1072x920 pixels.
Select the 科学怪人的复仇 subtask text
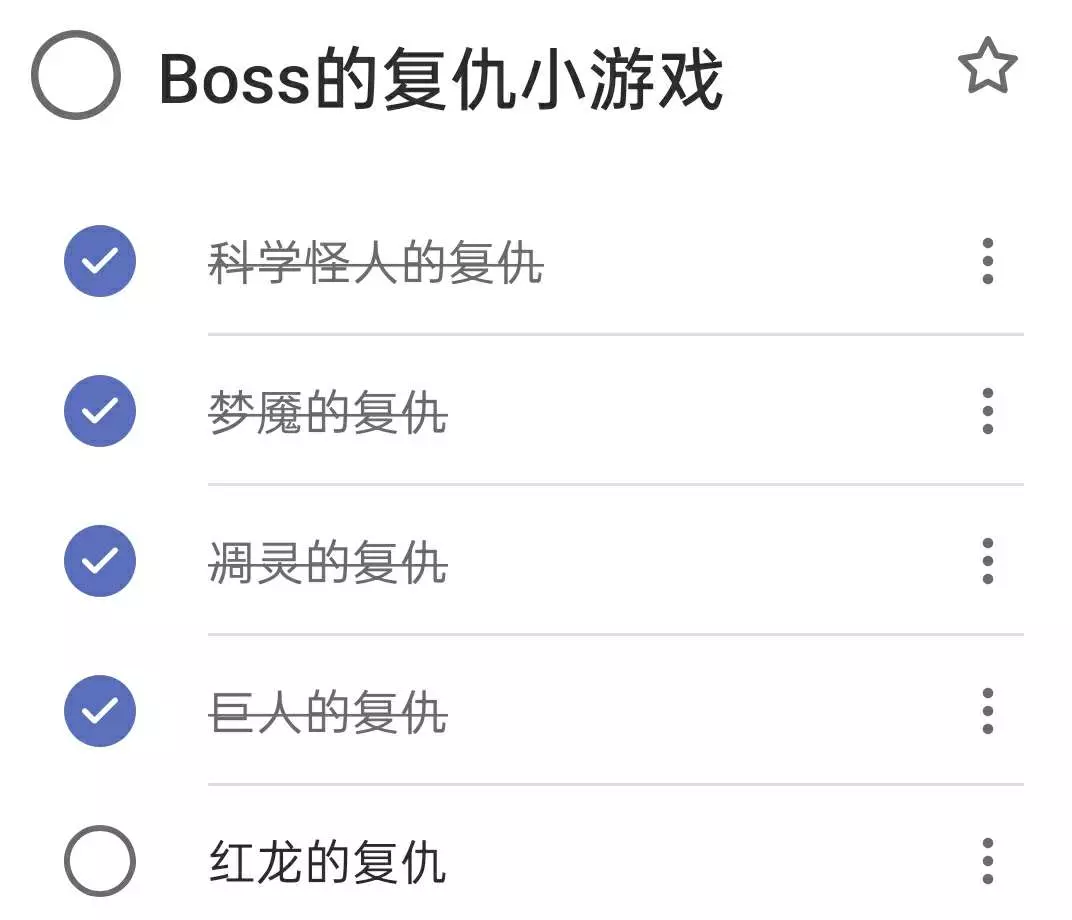click(x=375, y=264)
